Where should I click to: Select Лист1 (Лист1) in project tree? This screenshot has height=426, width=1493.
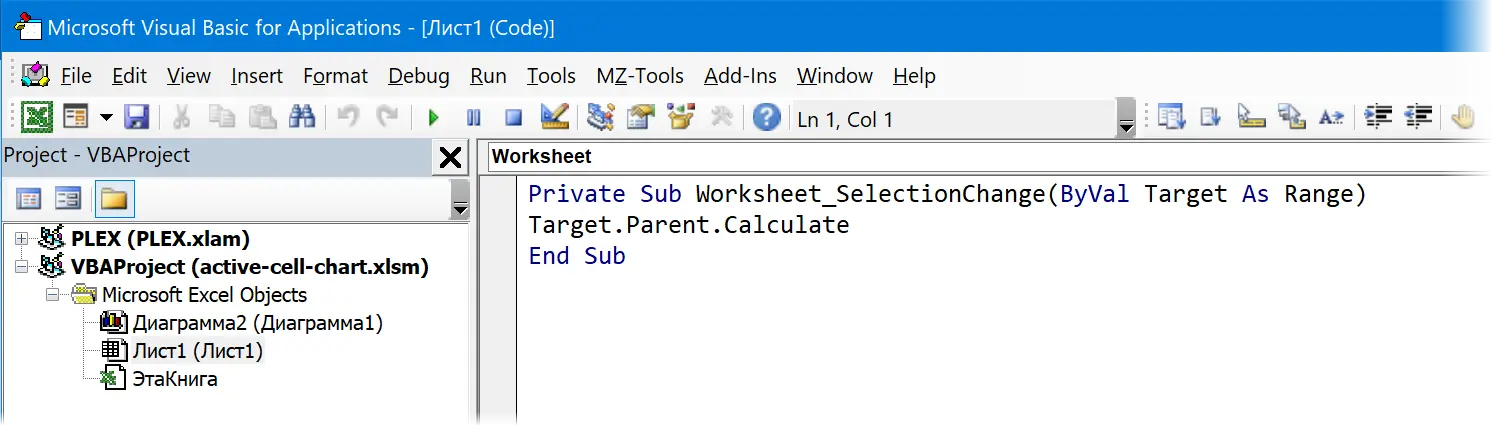(198, 351)
